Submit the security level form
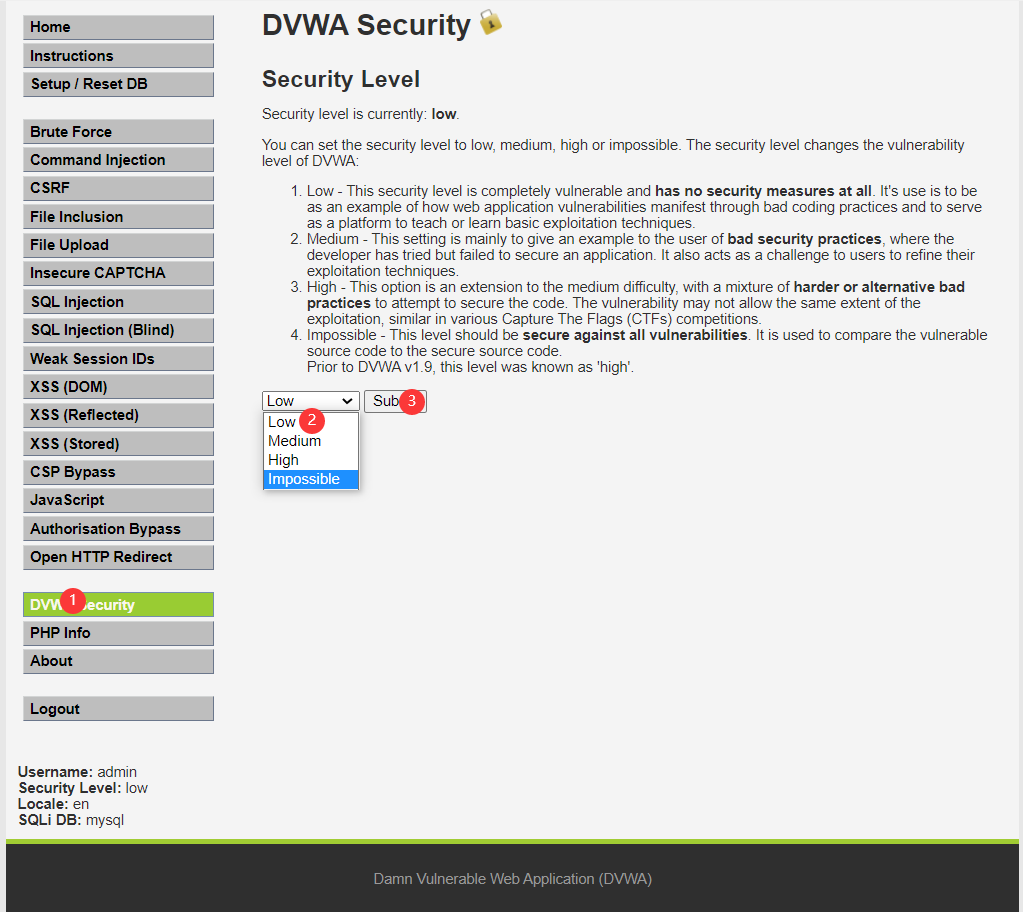This screenshot has height=912, width=1023. point(395,401)
